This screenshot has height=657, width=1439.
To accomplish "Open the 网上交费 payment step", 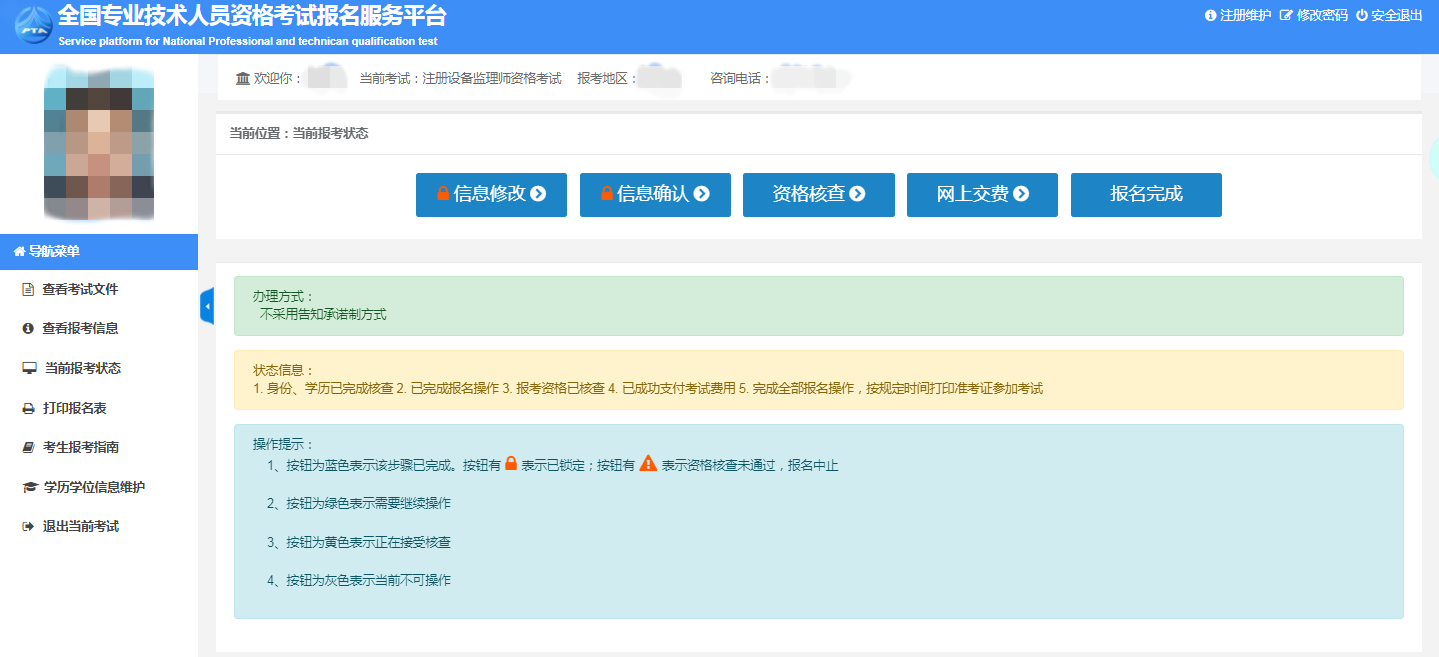I will point(982,194).
